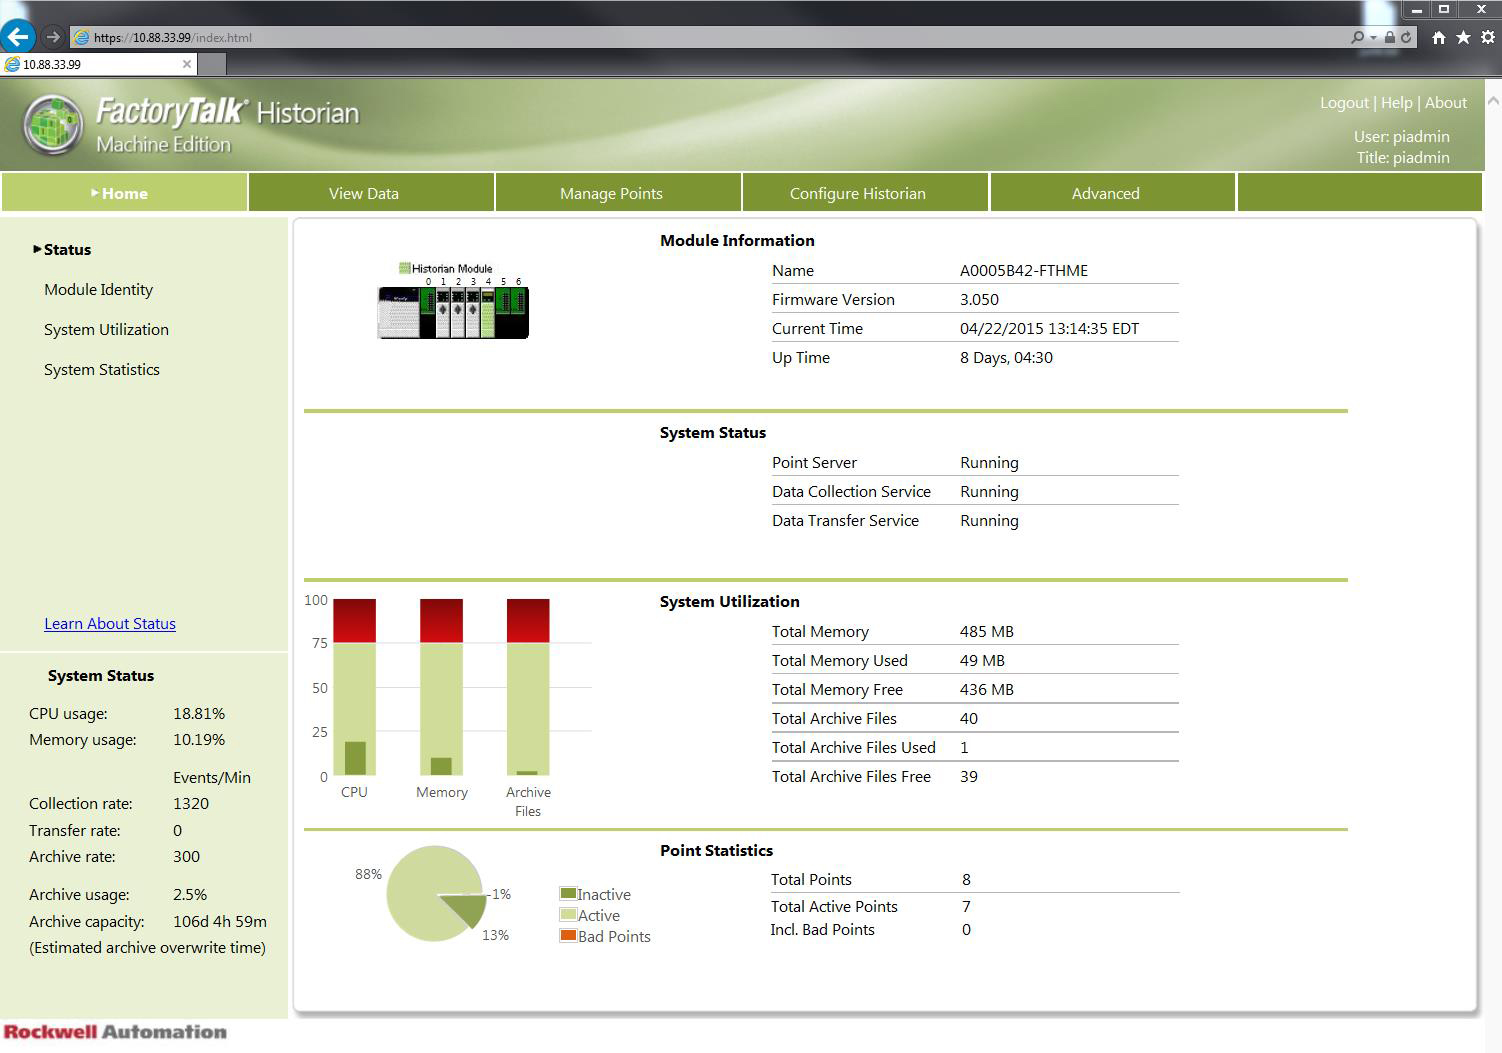Open System Statistics in the sidebar
Screen dimensions: 1502x1053
101,369
